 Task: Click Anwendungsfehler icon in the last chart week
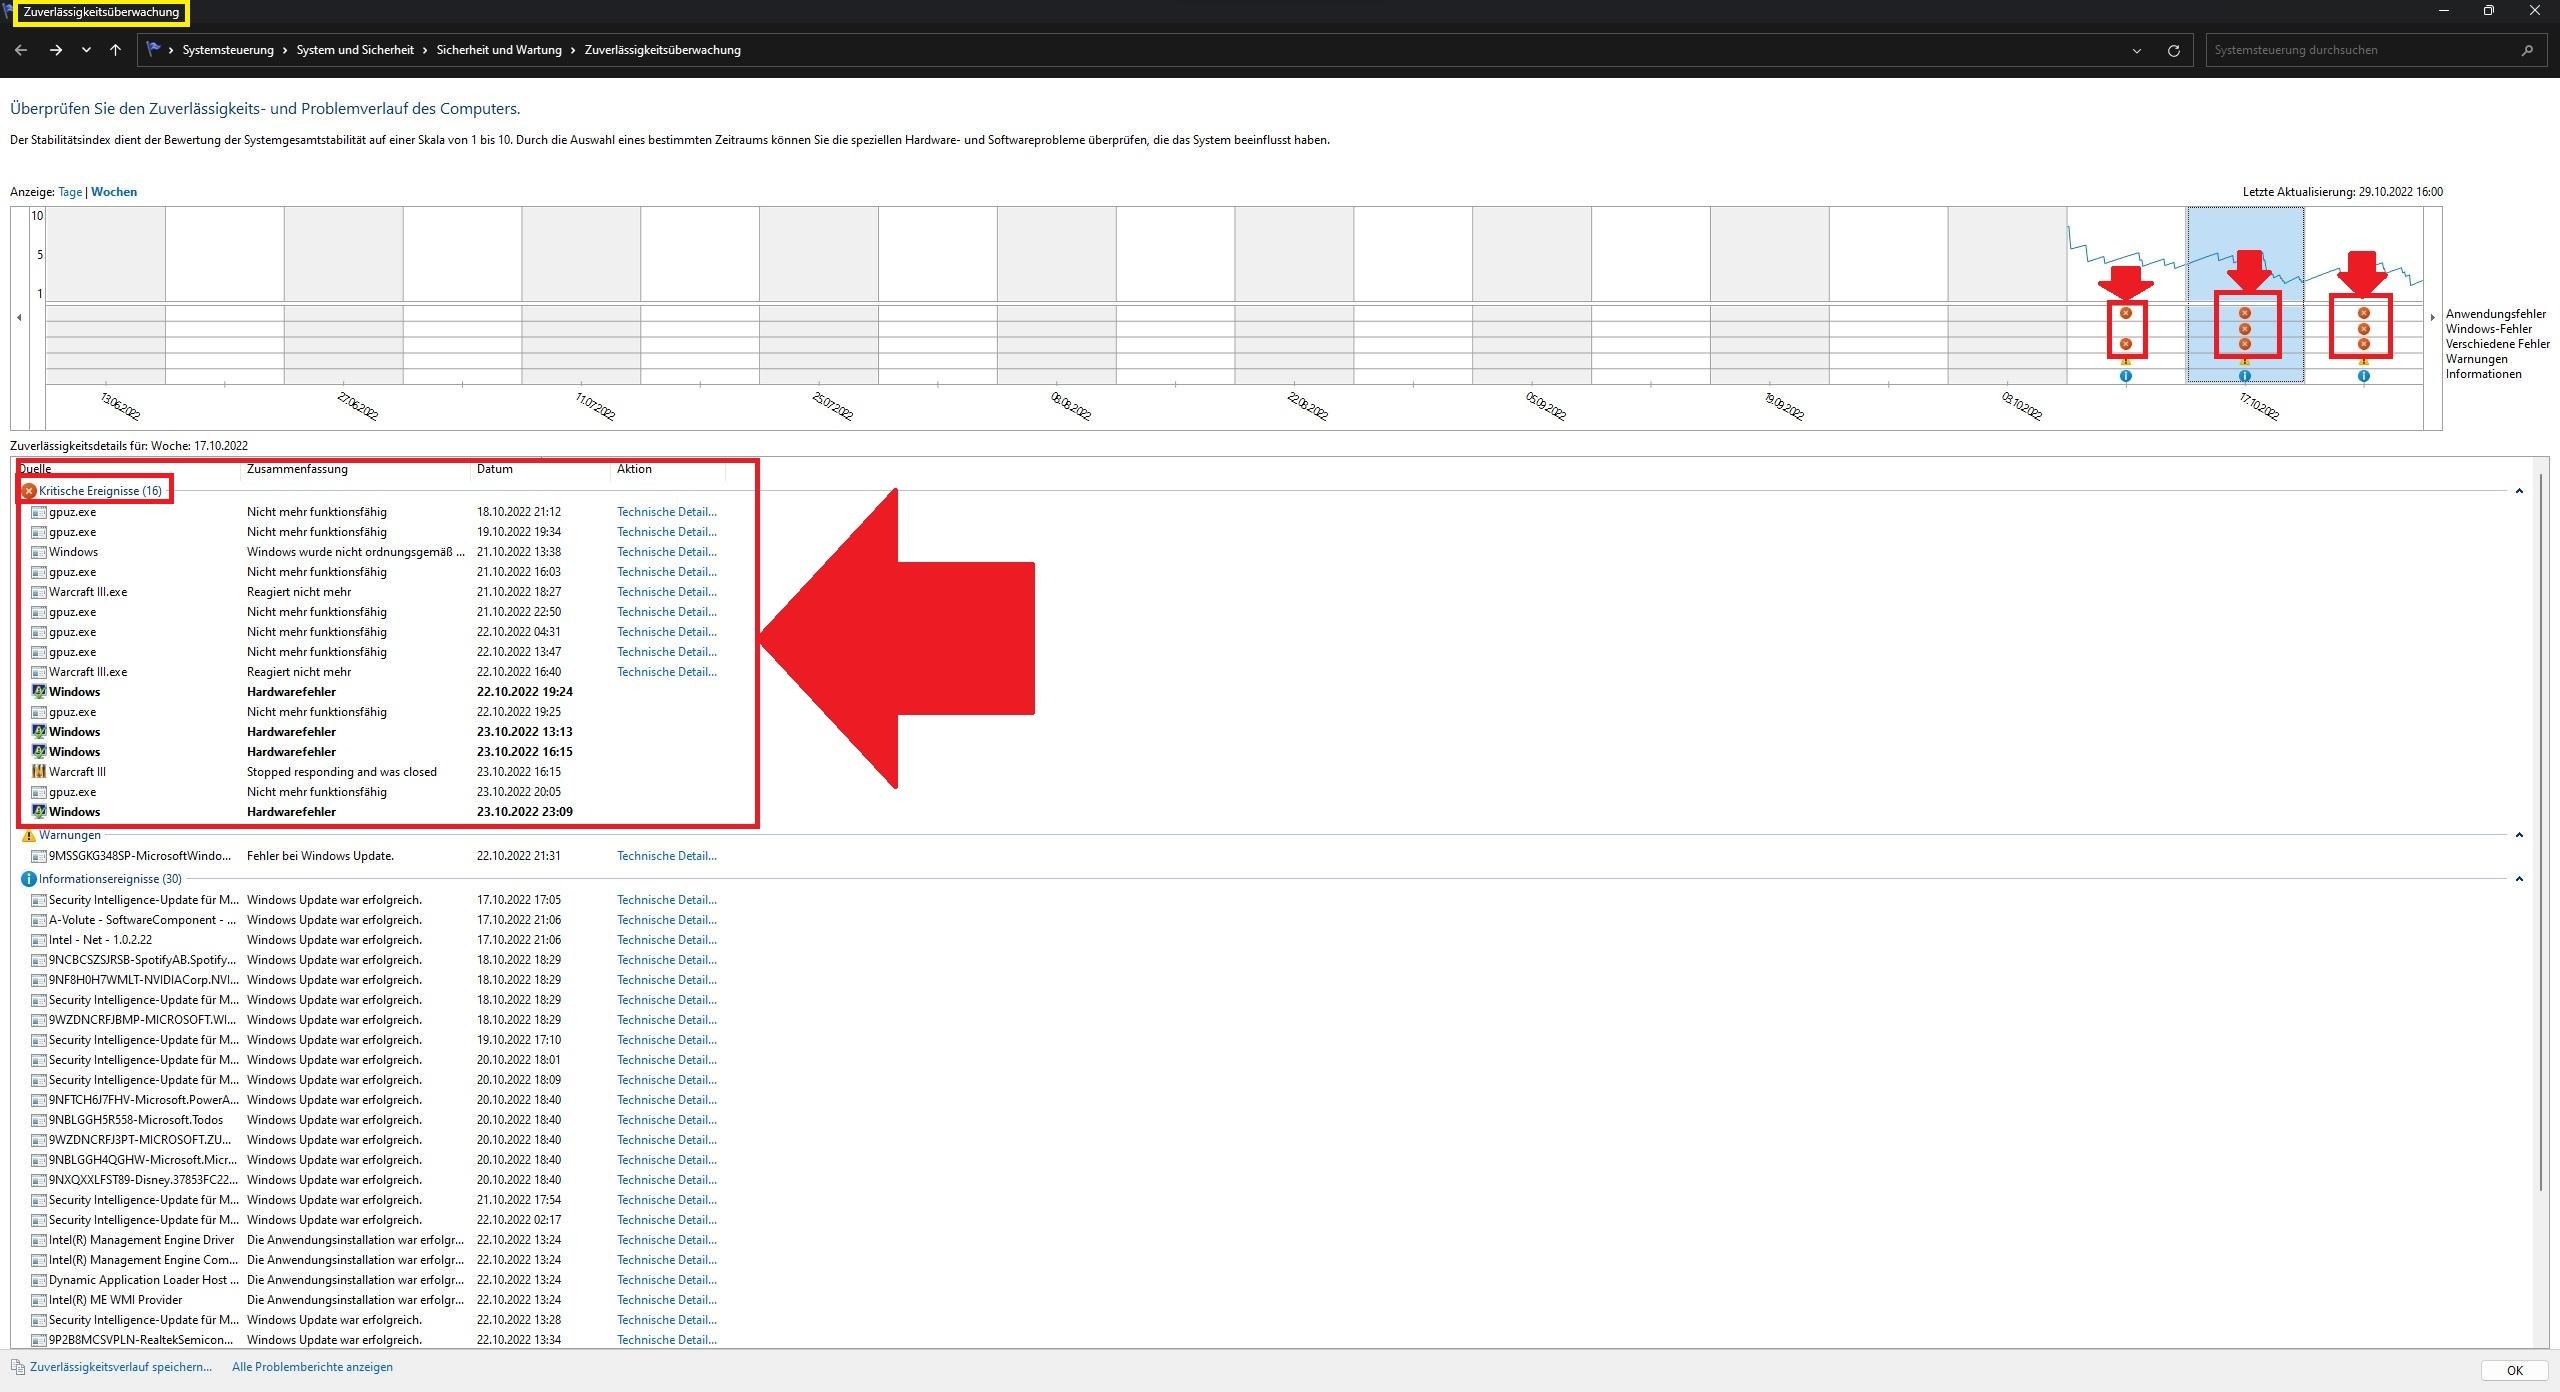(x=2364, y=313)
